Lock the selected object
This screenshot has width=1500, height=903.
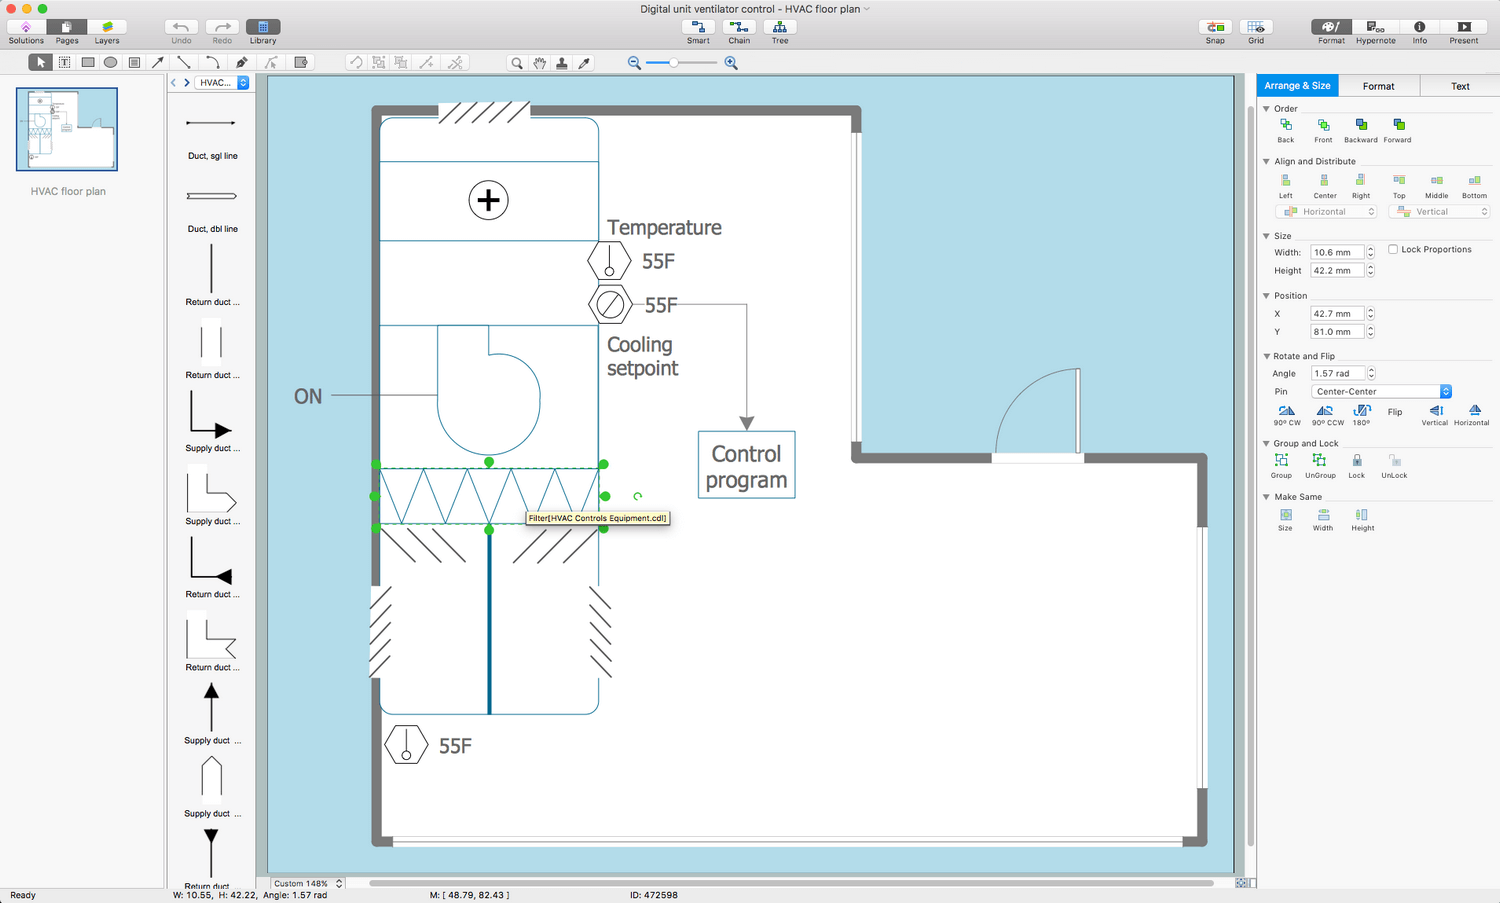[1356, 463]
